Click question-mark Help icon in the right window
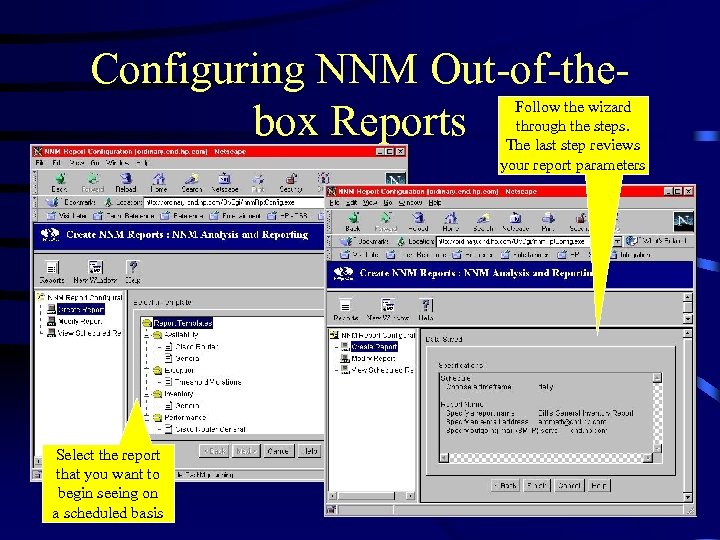This screenshot has width=720, height=540. coord(426,310)
